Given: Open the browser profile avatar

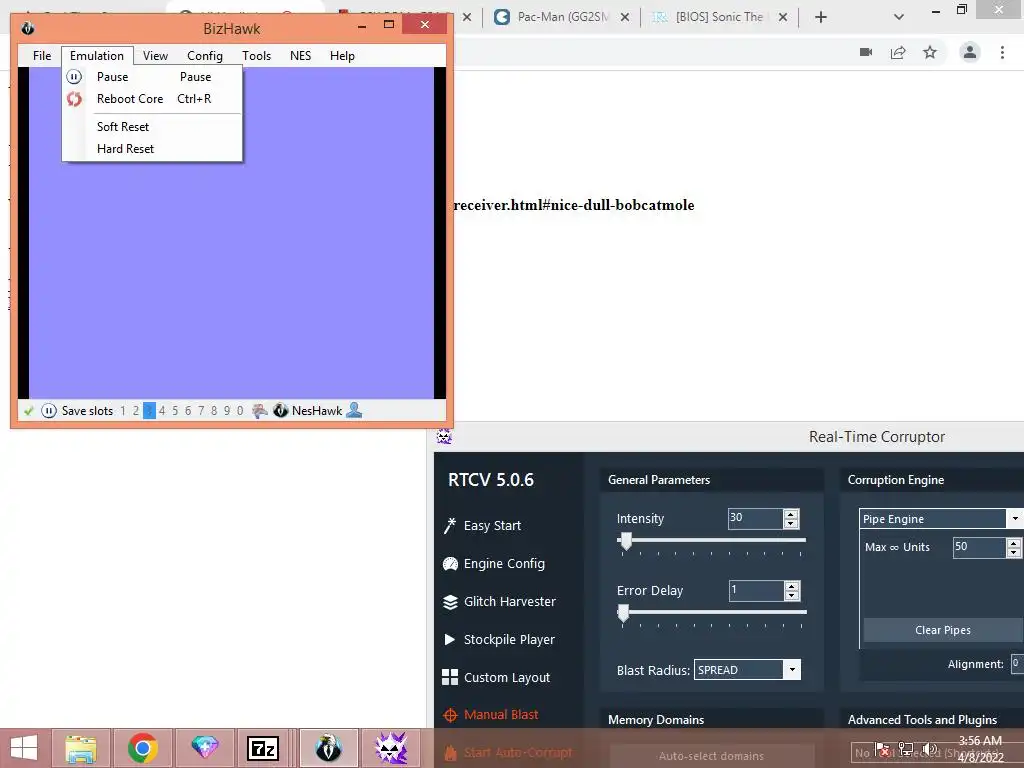Looking at the screenshot, I should pyautogui.click(x=970, y=52).
